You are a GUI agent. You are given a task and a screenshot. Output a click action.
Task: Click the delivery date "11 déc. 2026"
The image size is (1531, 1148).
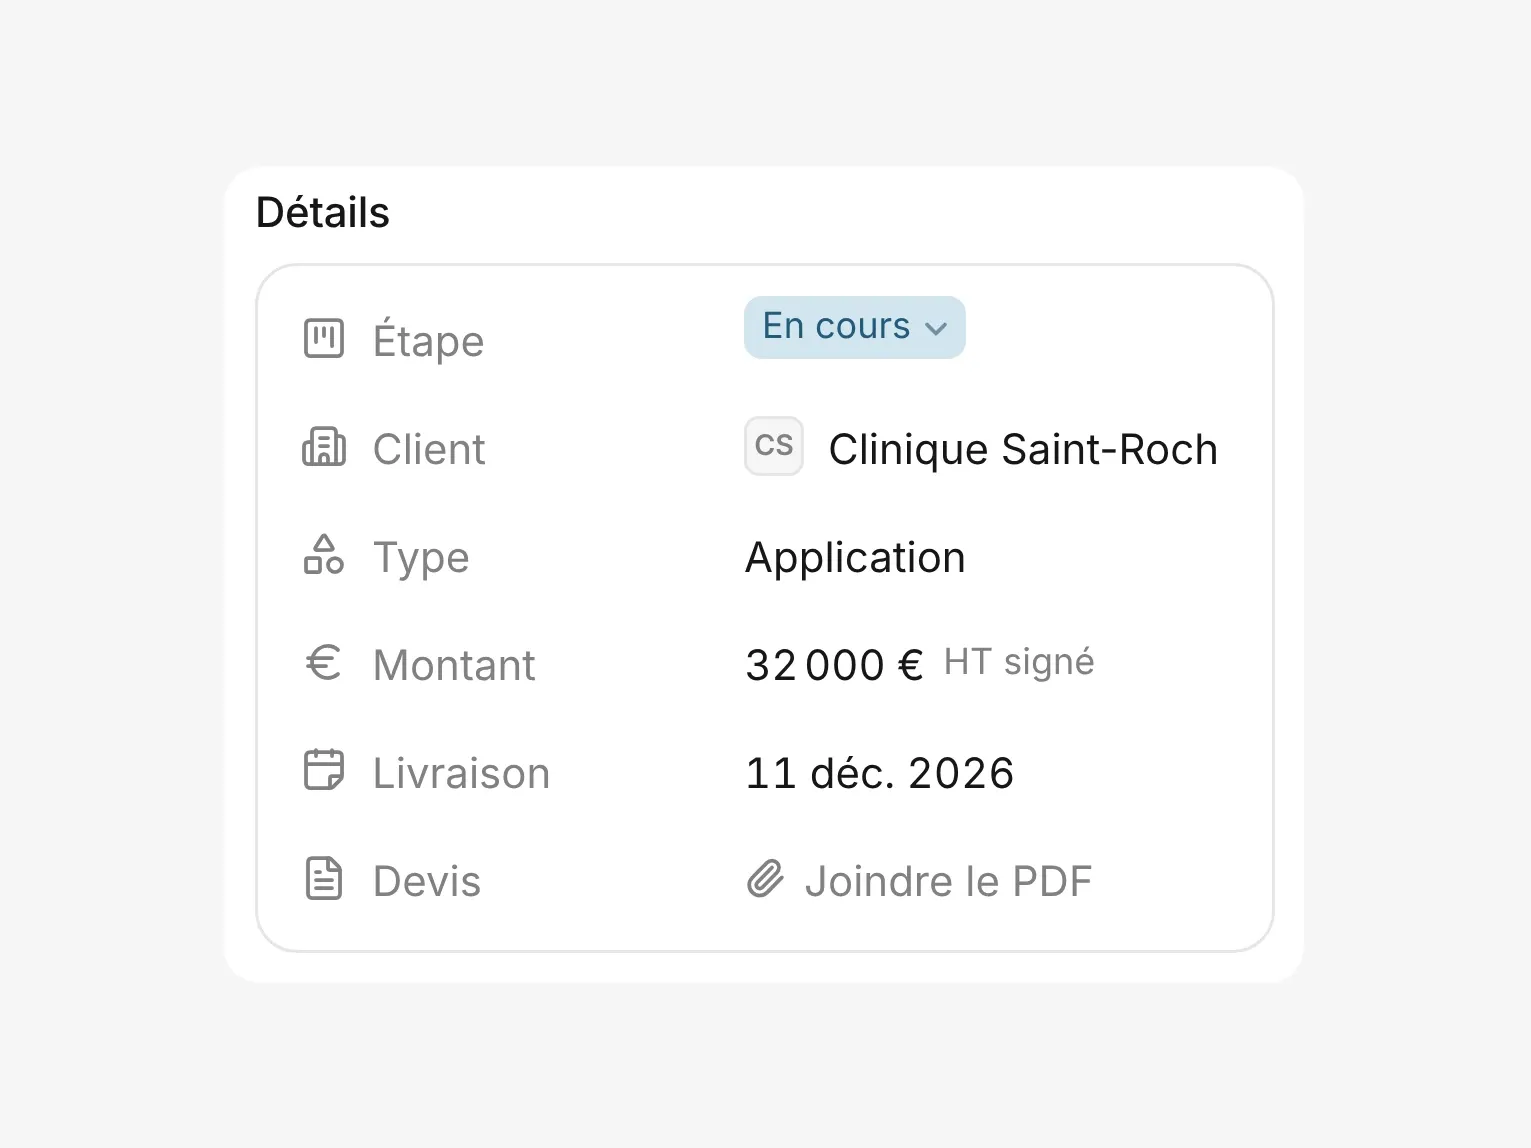pos(880,773)
